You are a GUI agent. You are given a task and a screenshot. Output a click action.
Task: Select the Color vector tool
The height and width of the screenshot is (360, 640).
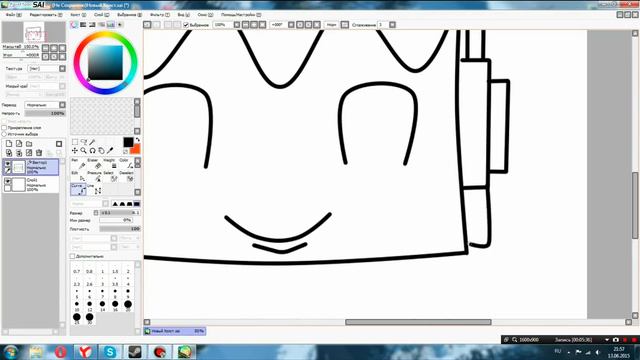tap(126, 164)
